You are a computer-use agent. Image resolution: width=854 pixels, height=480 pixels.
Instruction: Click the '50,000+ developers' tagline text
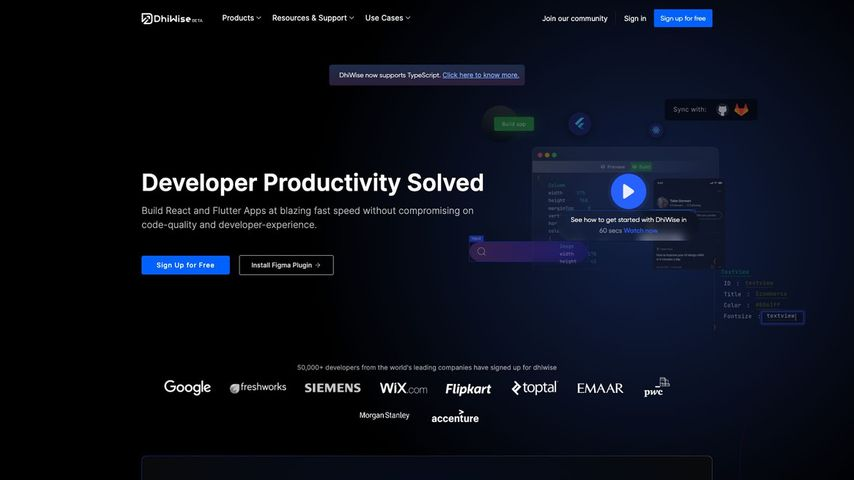click(426, 367)
